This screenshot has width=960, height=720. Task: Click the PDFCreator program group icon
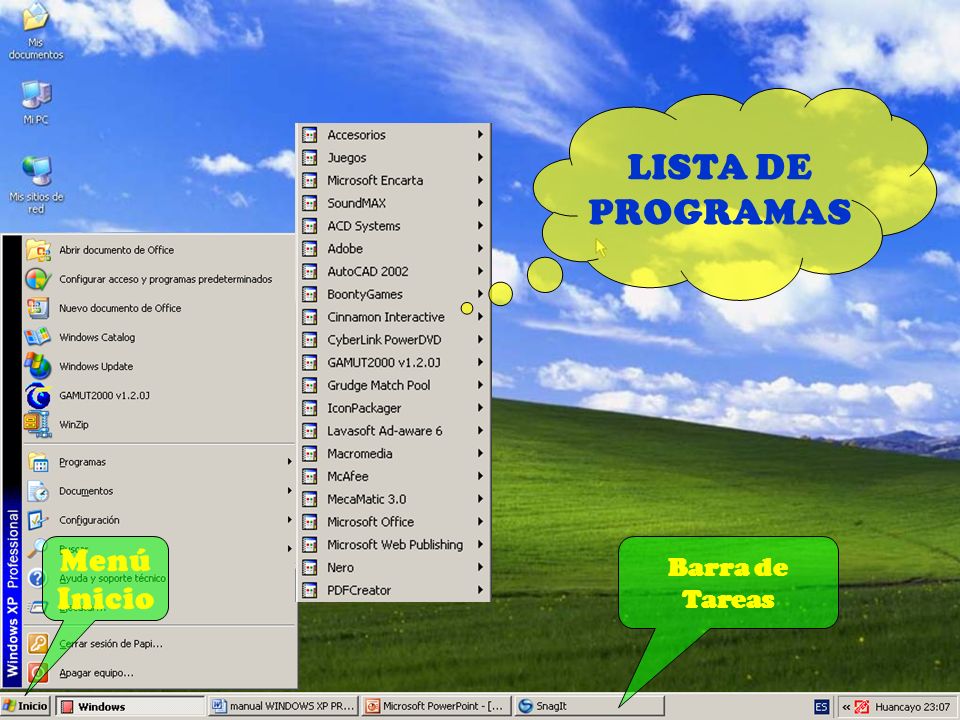310,590
